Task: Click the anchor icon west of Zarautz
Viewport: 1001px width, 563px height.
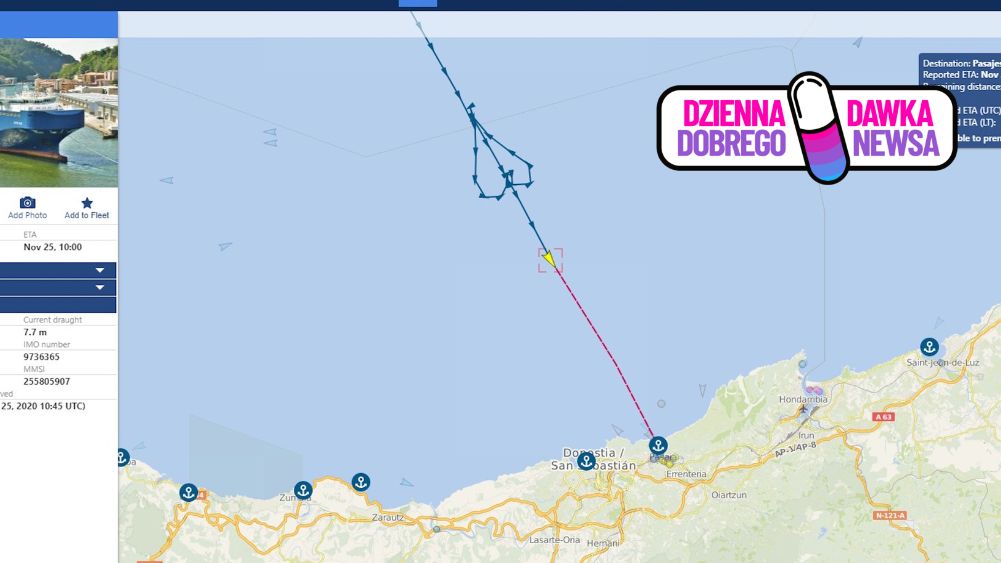Action: 361,482
